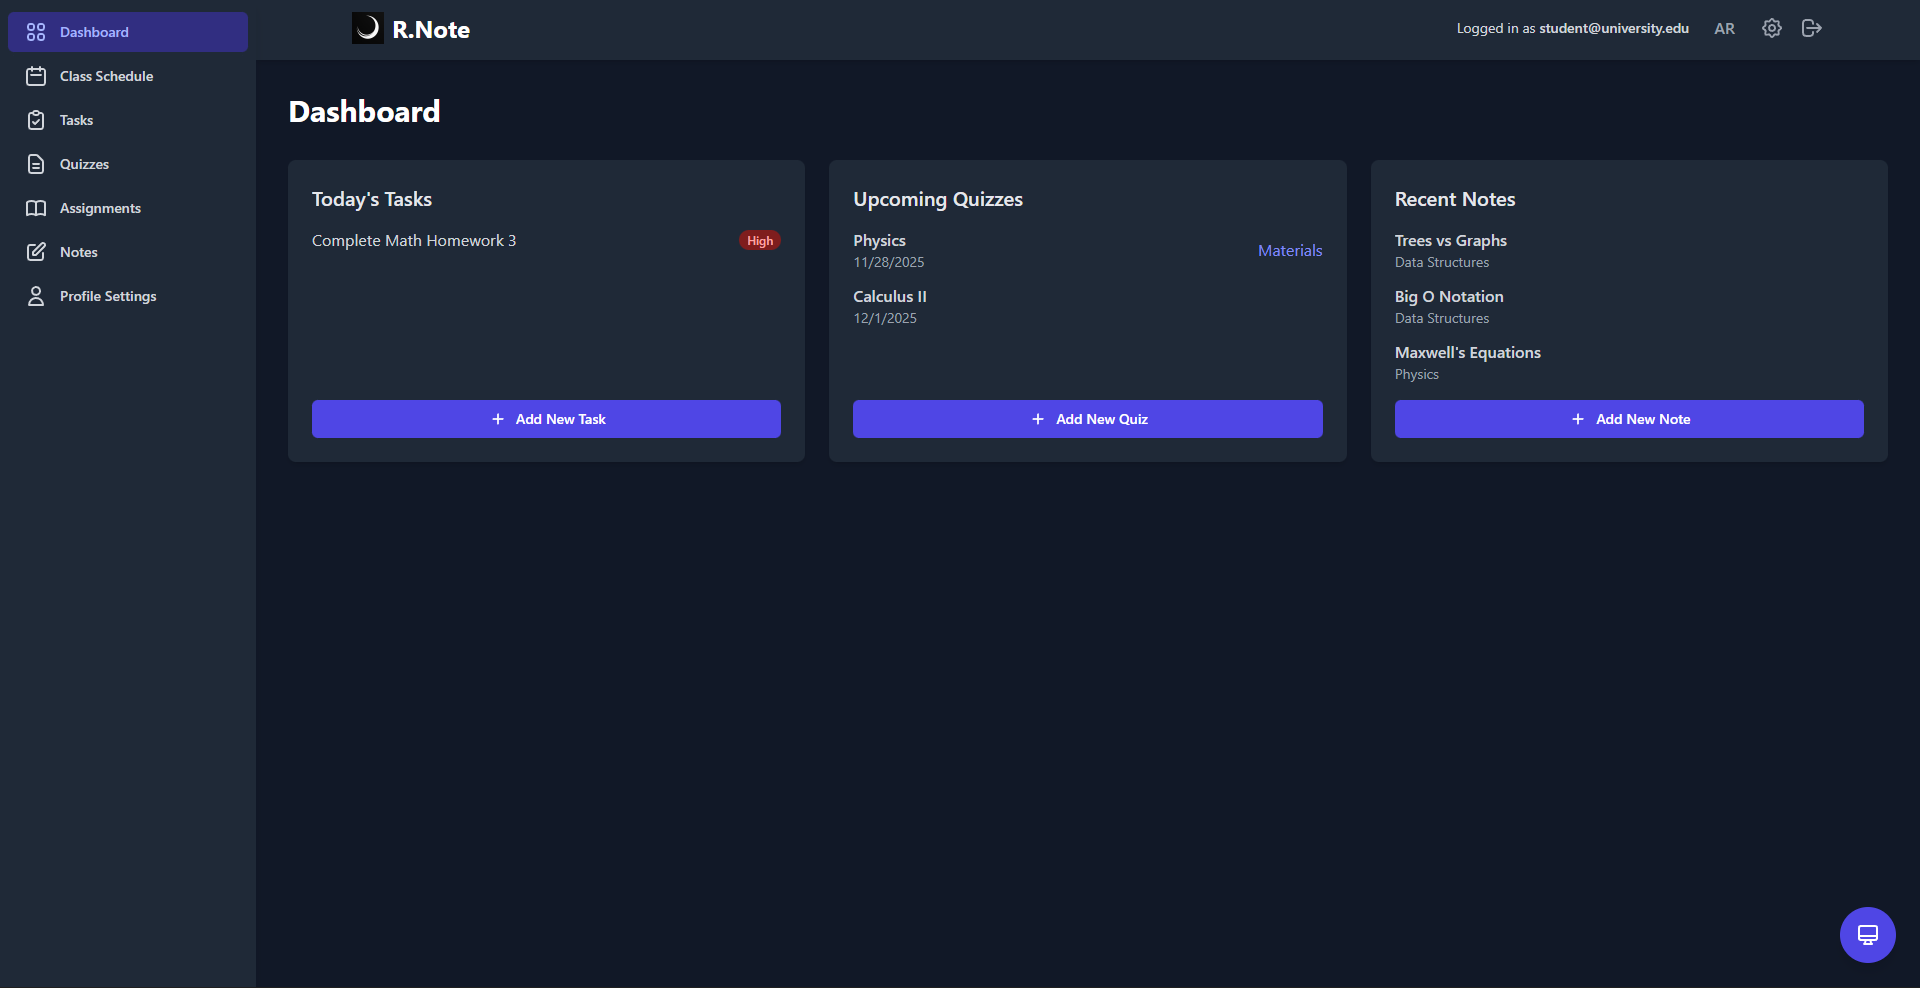
Task: Open the Calculus II quiz entry
Action: click(x=890, y=297)
